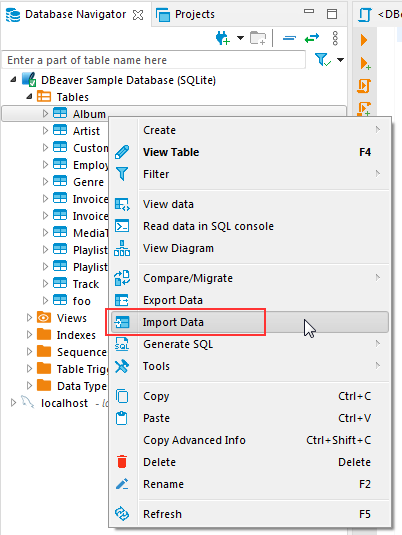Image resolution: width=402 pixels, height=535 pixels.
Task: Select the Indexes folder
Action: pyautogui.click(x=76, y=335)
